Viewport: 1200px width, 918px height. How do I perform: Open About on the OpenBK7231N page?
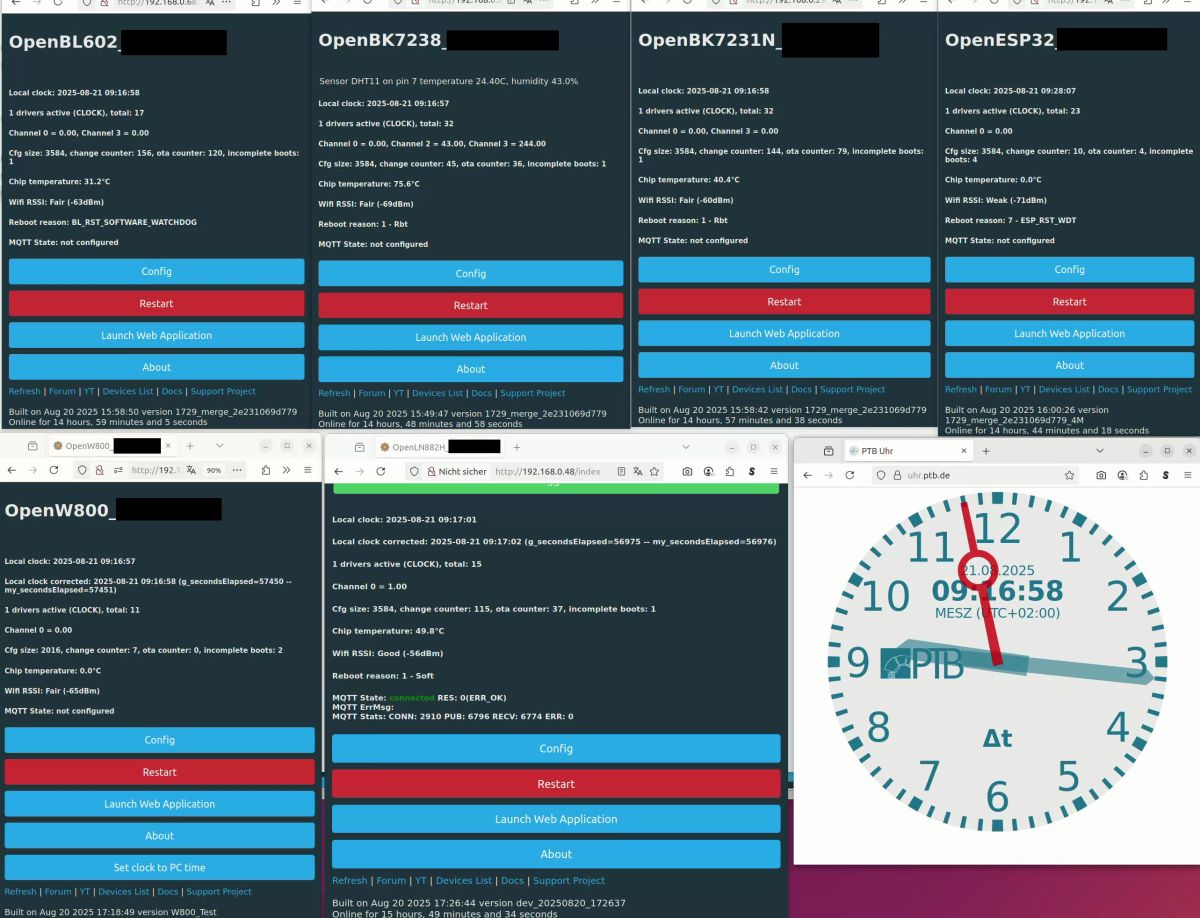point(784,365)
